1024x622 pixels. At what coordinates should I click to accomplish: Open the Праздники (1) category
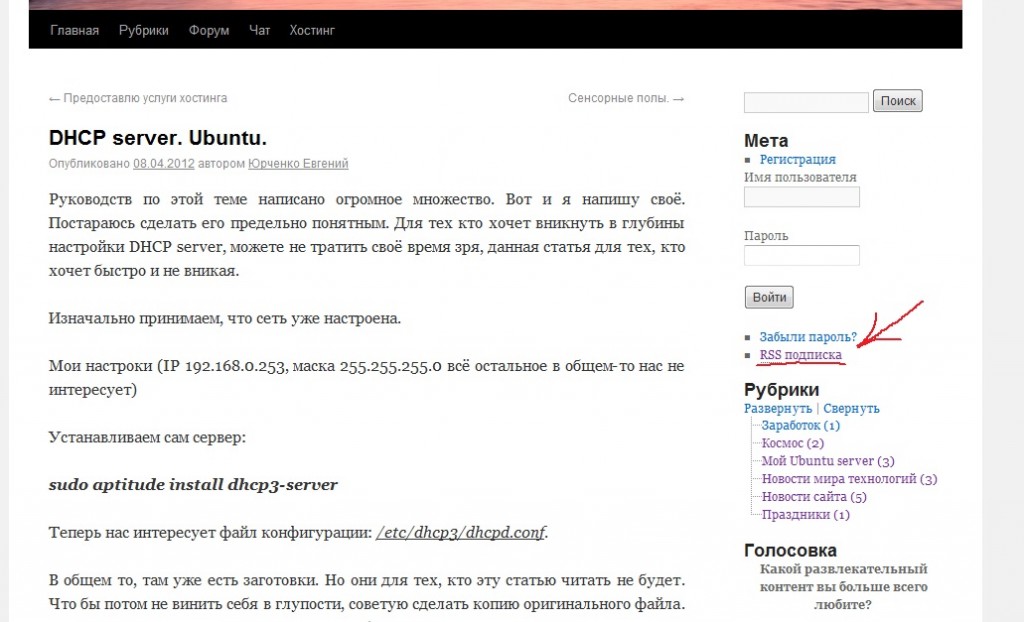click(x=806, y=515)
